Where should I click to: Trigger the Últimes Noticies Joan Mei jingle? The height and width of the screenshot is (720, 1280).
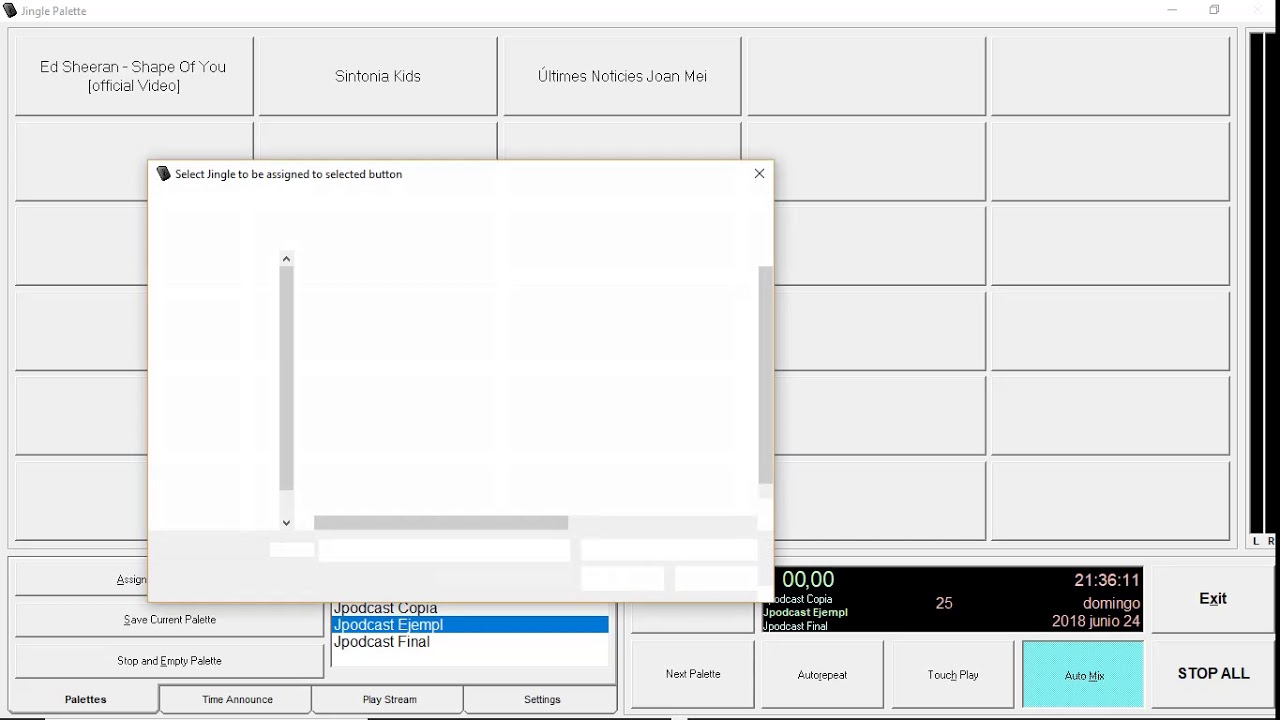622,76
